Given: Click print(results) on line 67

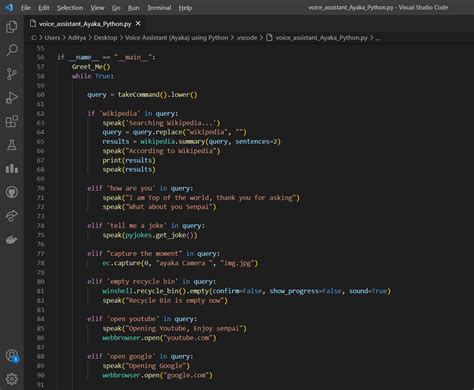Looking at the screenshot, I should pyautogui.click(x=129, y=160).
